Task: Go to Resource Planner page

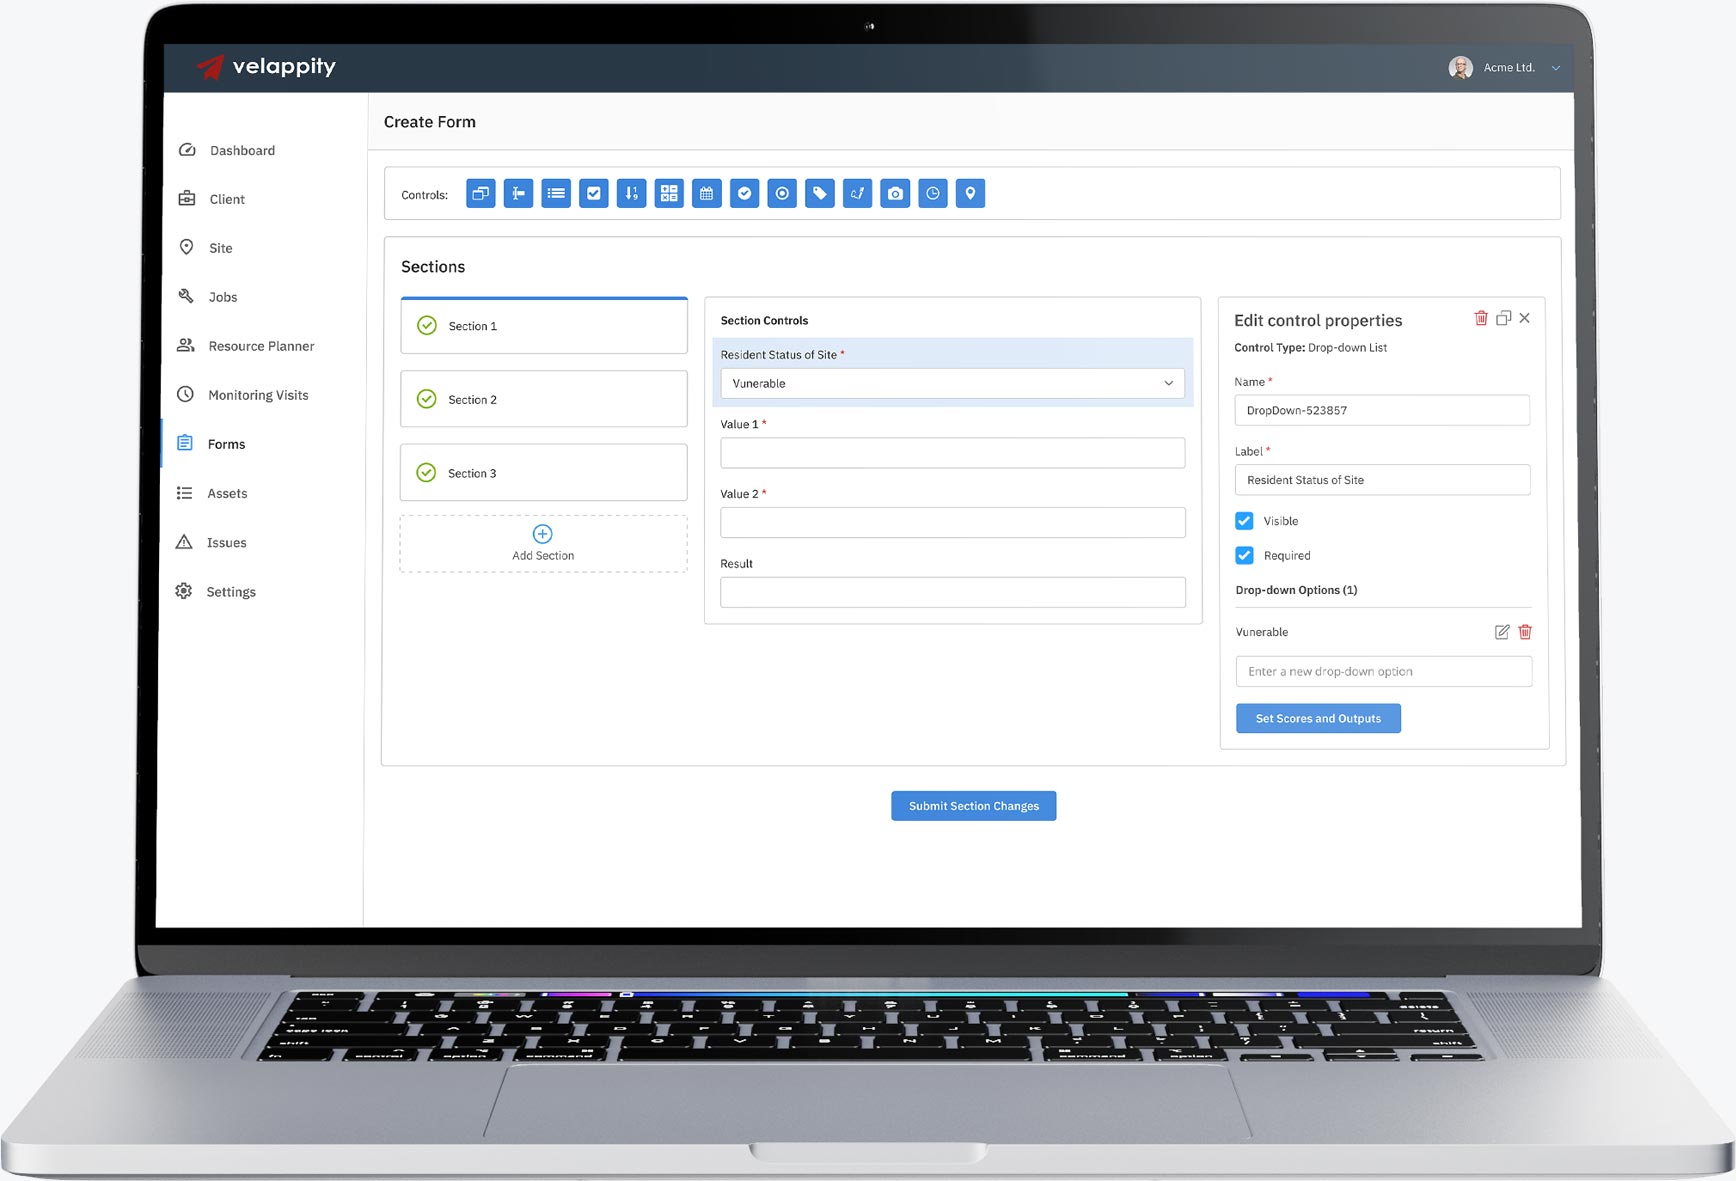Action: pyautogui.click(x=260, y=346)
